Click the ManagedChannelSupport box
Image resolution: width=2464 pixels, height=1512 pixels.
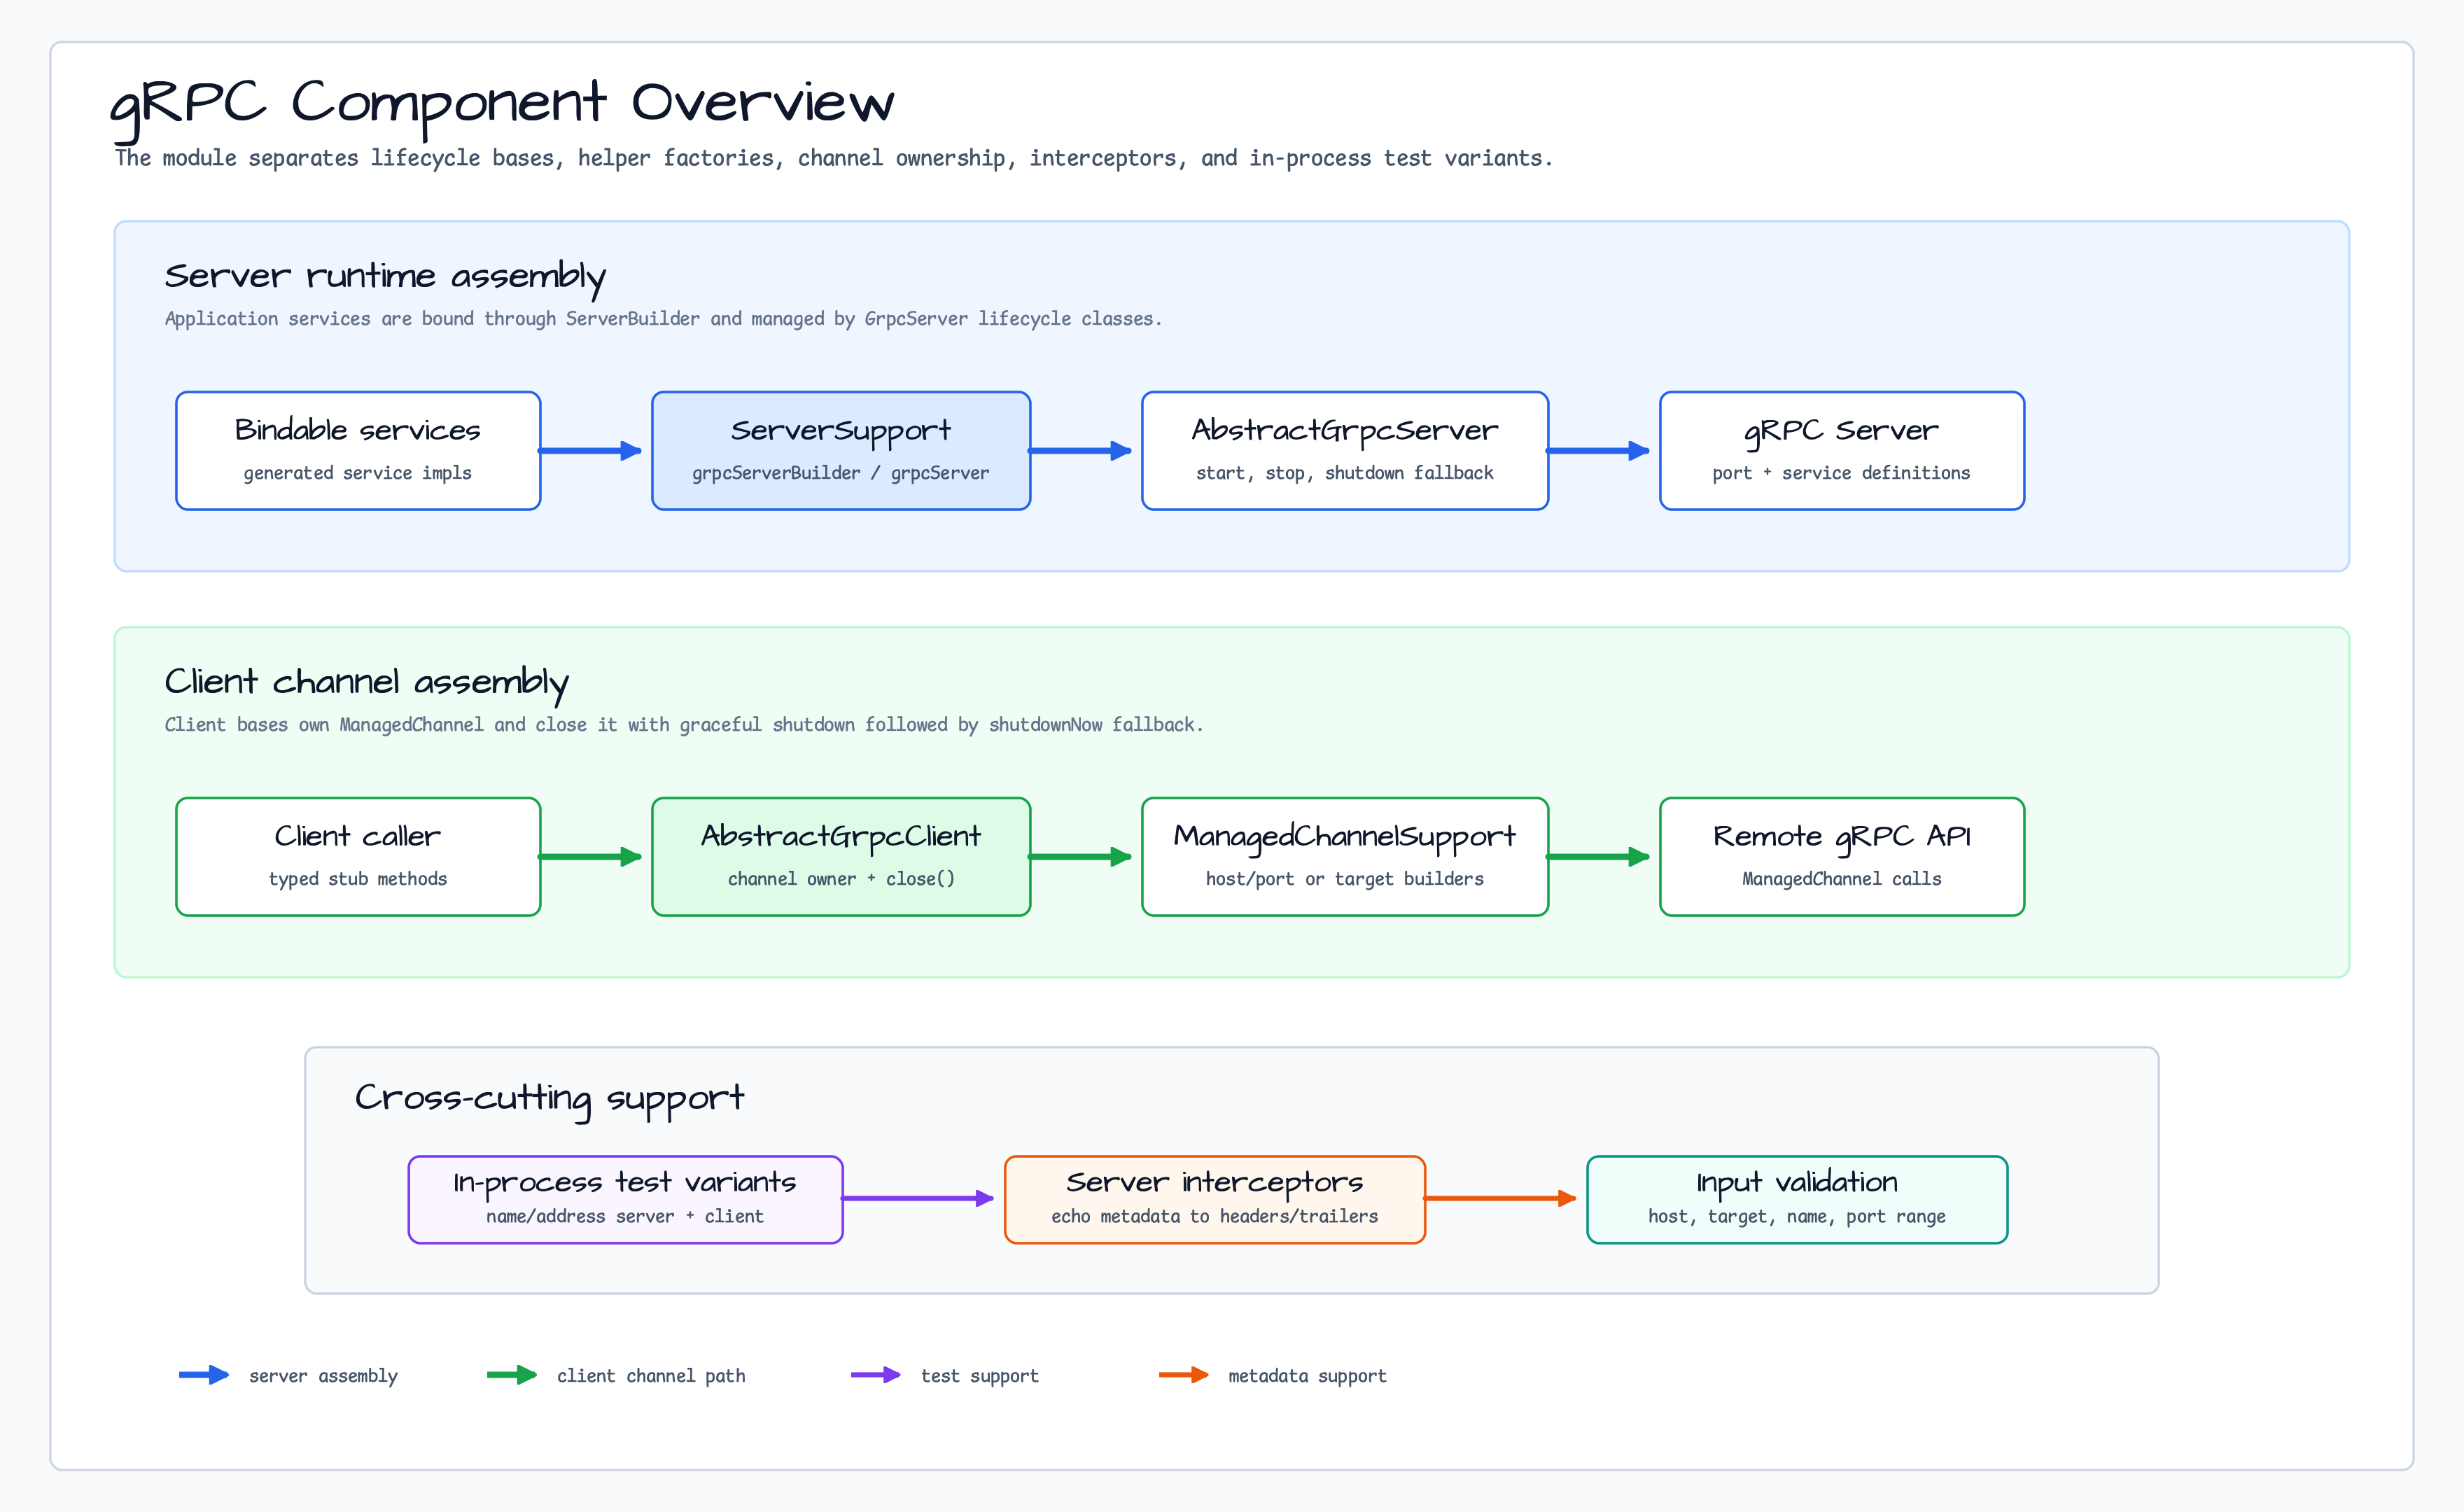pyautogui.click(x=1345, y=857)
